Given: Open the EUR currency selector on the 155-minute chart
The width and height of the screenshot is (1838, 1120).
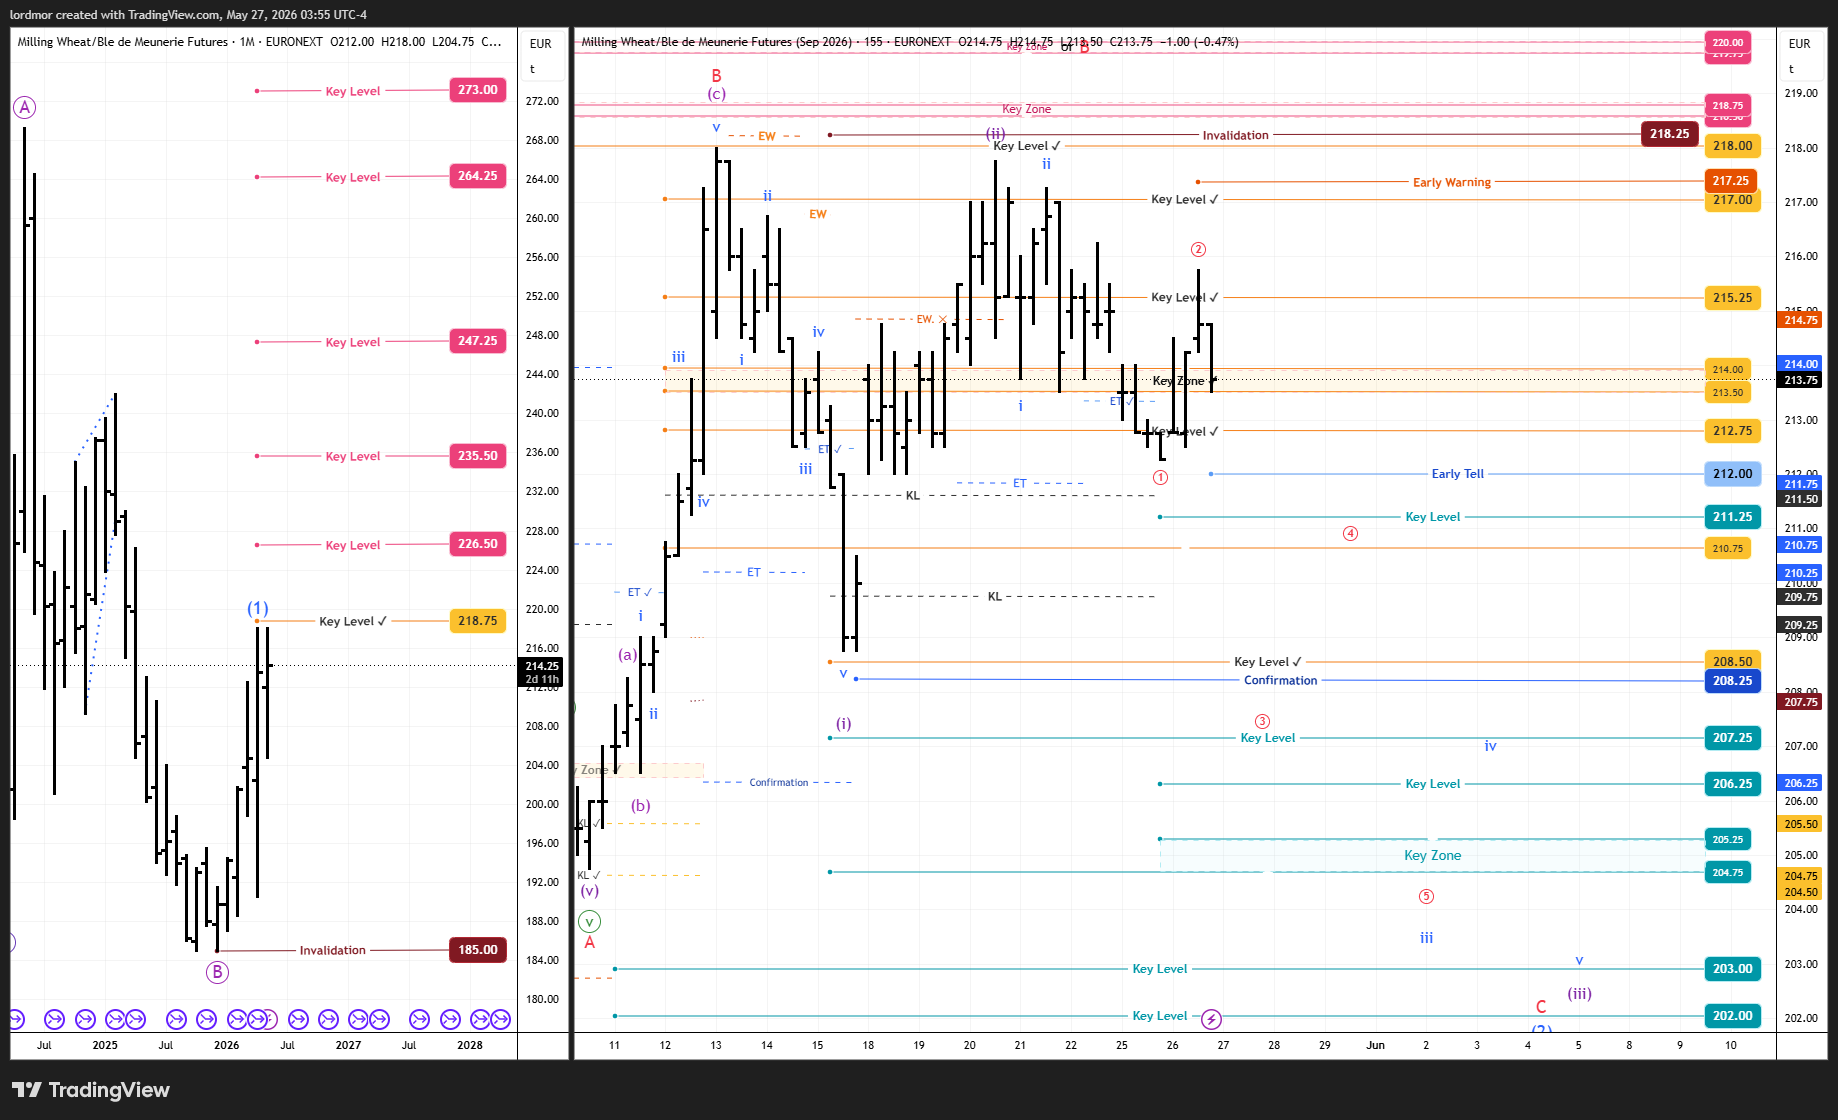Looking at the screenshot, I should [1800, 44].
